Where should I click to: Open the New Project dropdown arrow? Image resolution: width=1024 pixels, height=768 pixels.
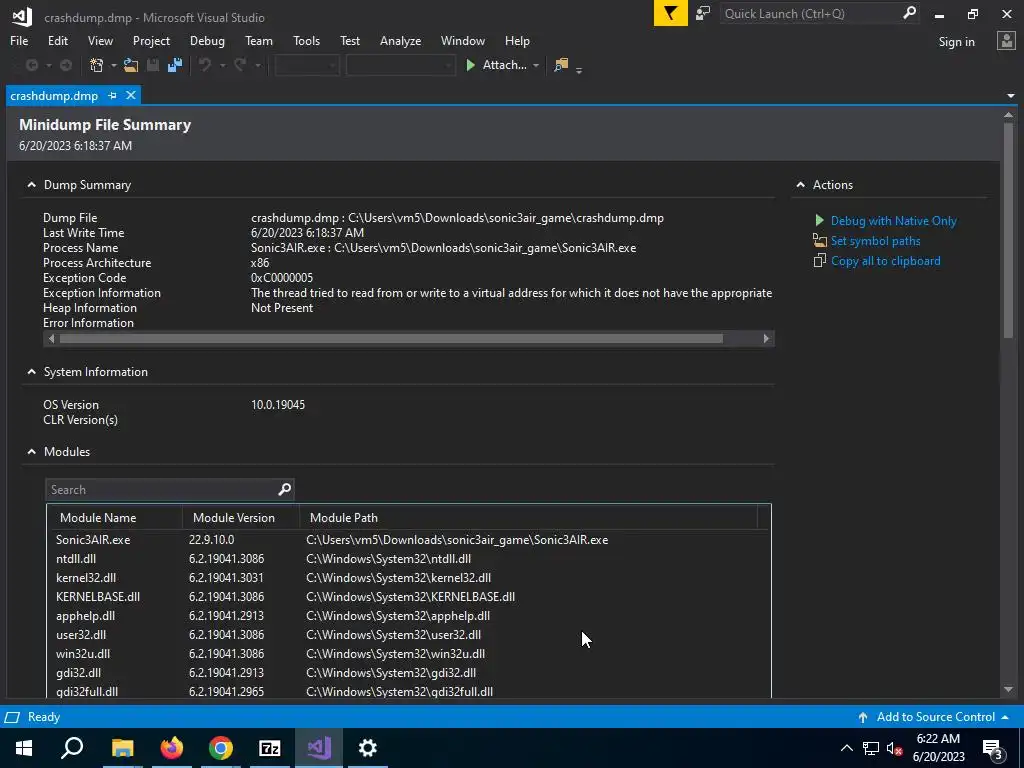(113, 65)
